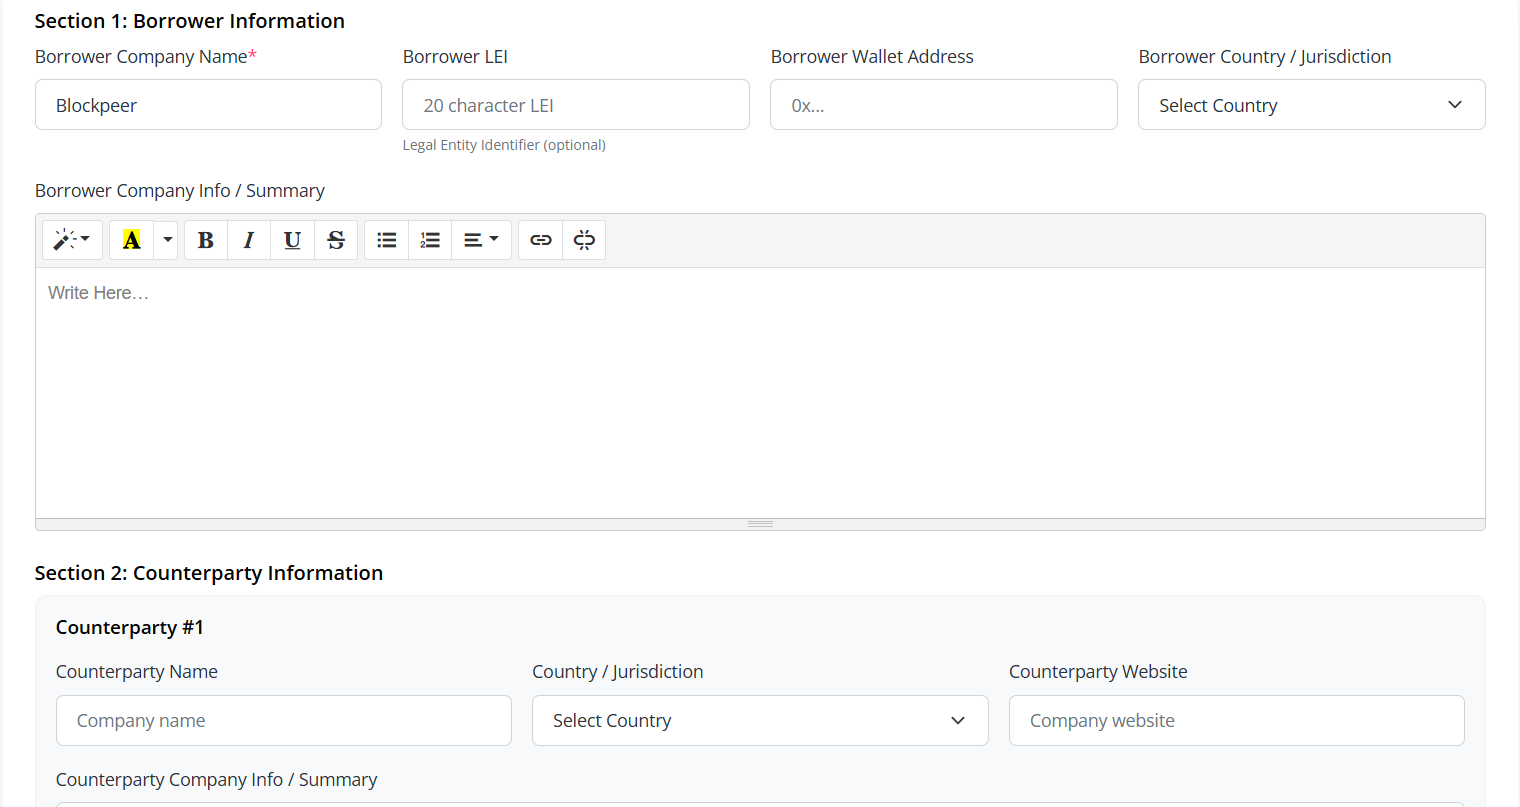Apply strikethrough formatting to text
Screen dimensions: 1520x807
tap(336, 240)
